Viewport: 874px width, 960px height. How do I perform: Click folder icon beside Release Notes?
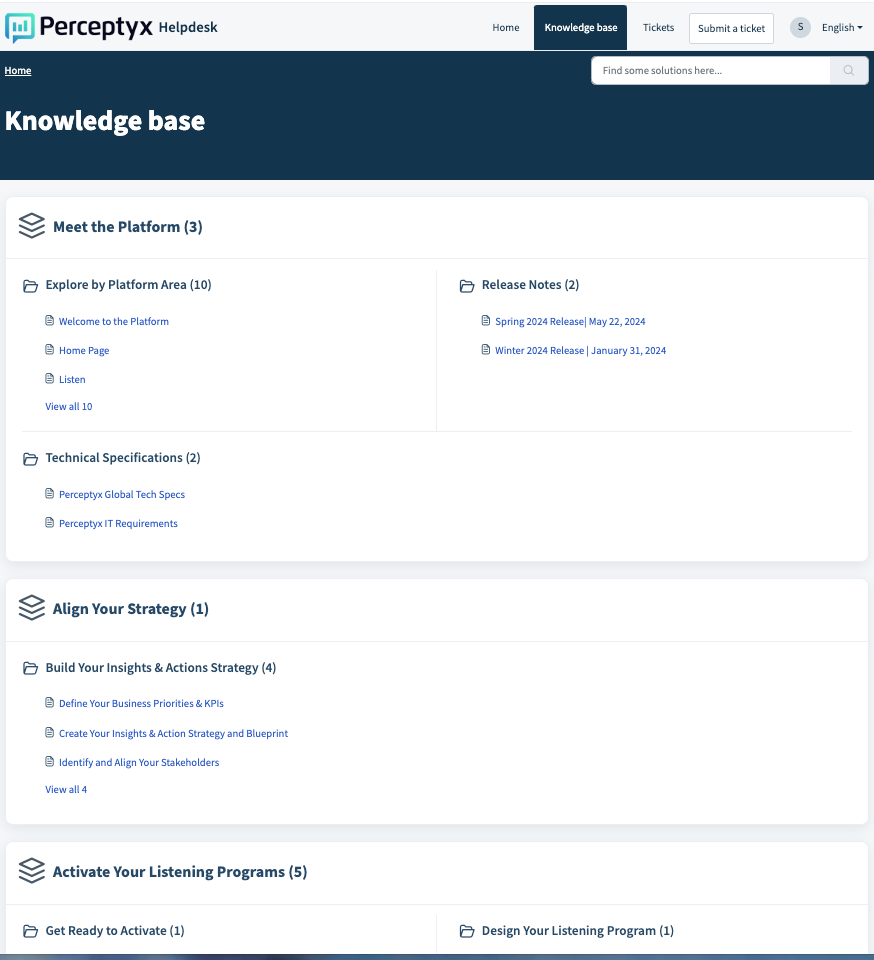pos(466,285)
